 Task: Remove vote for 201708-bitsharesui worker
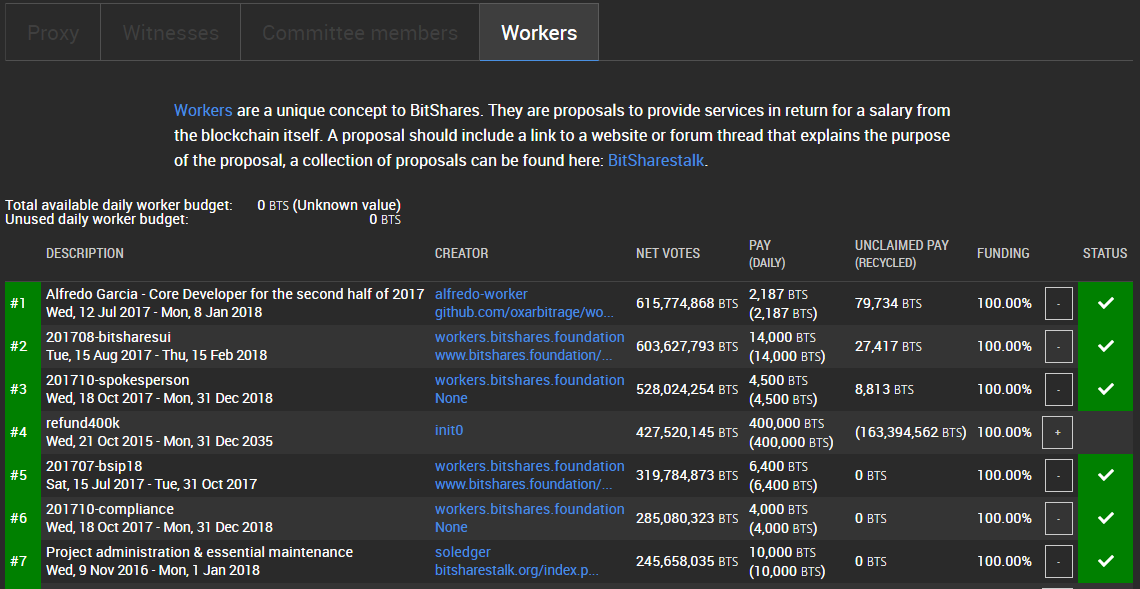[x=1059, y=346]
